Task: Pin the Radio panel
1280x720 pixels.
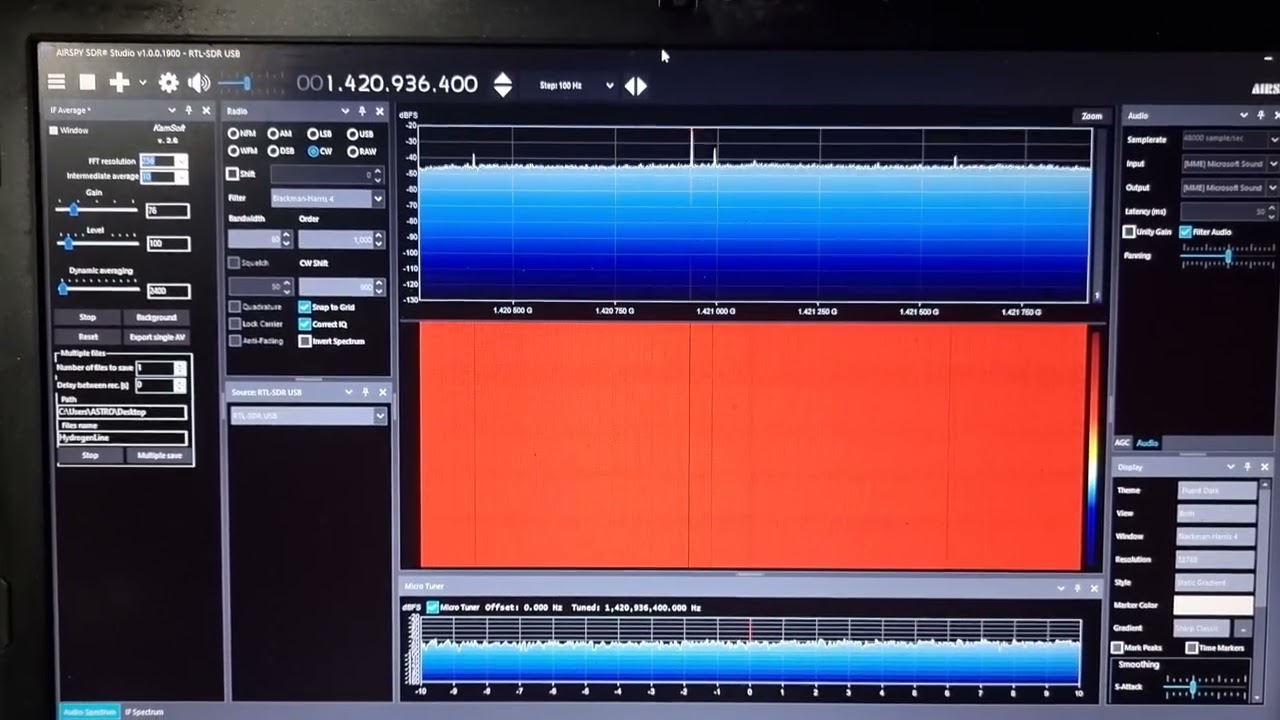Action: pyautogui.click(x=362, y=111)
